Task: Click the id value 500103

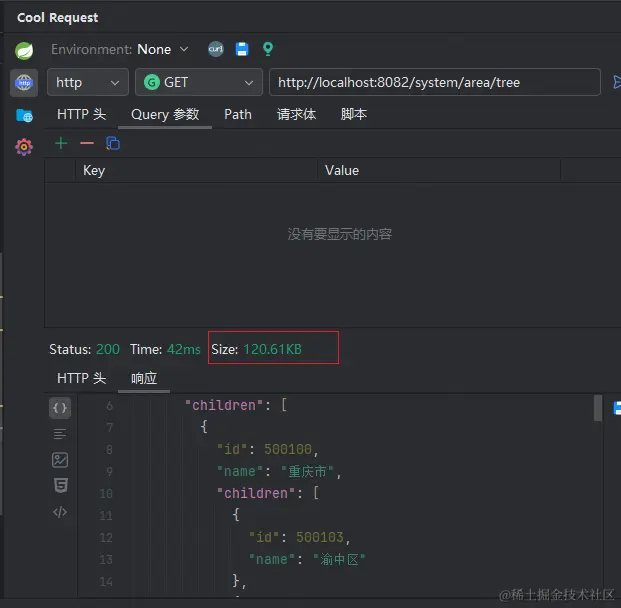Action: [x=320, y=537]
